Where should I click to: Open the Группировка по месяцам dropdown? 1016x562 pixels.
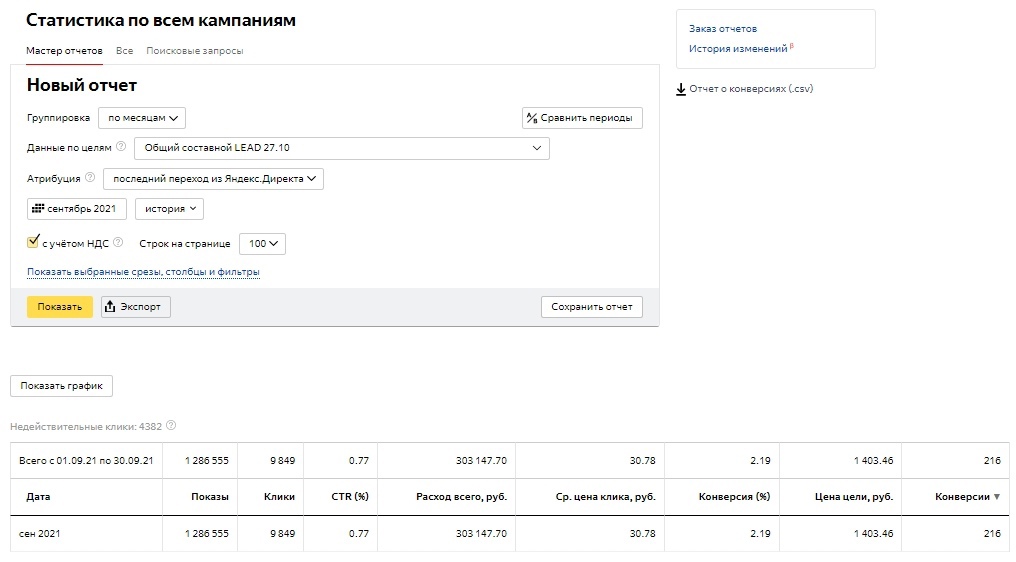pyautogui.click(x=142, y=118)
